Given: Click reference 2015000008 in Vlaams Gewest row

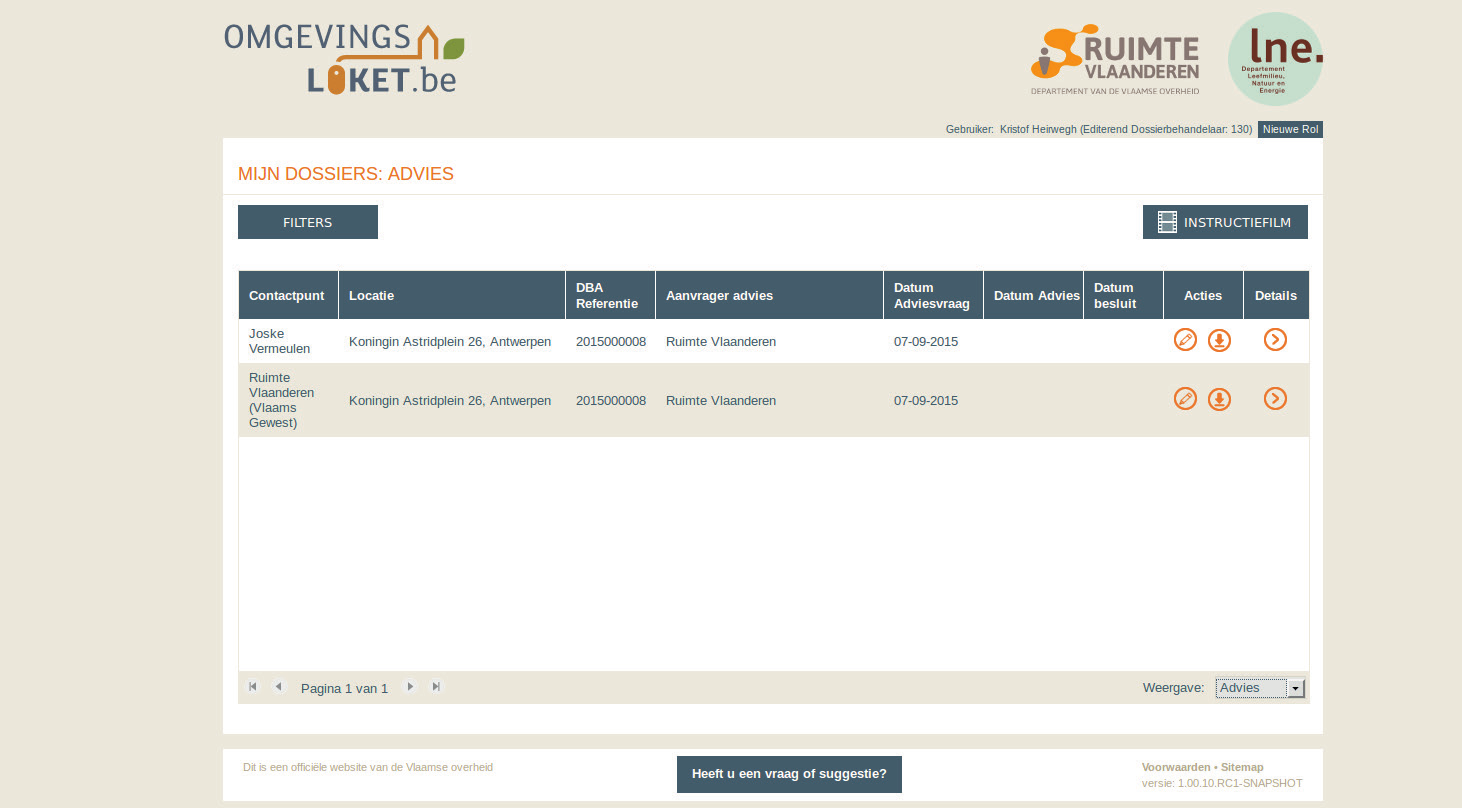Looking at the screenshot, I should tap(611, 400).
